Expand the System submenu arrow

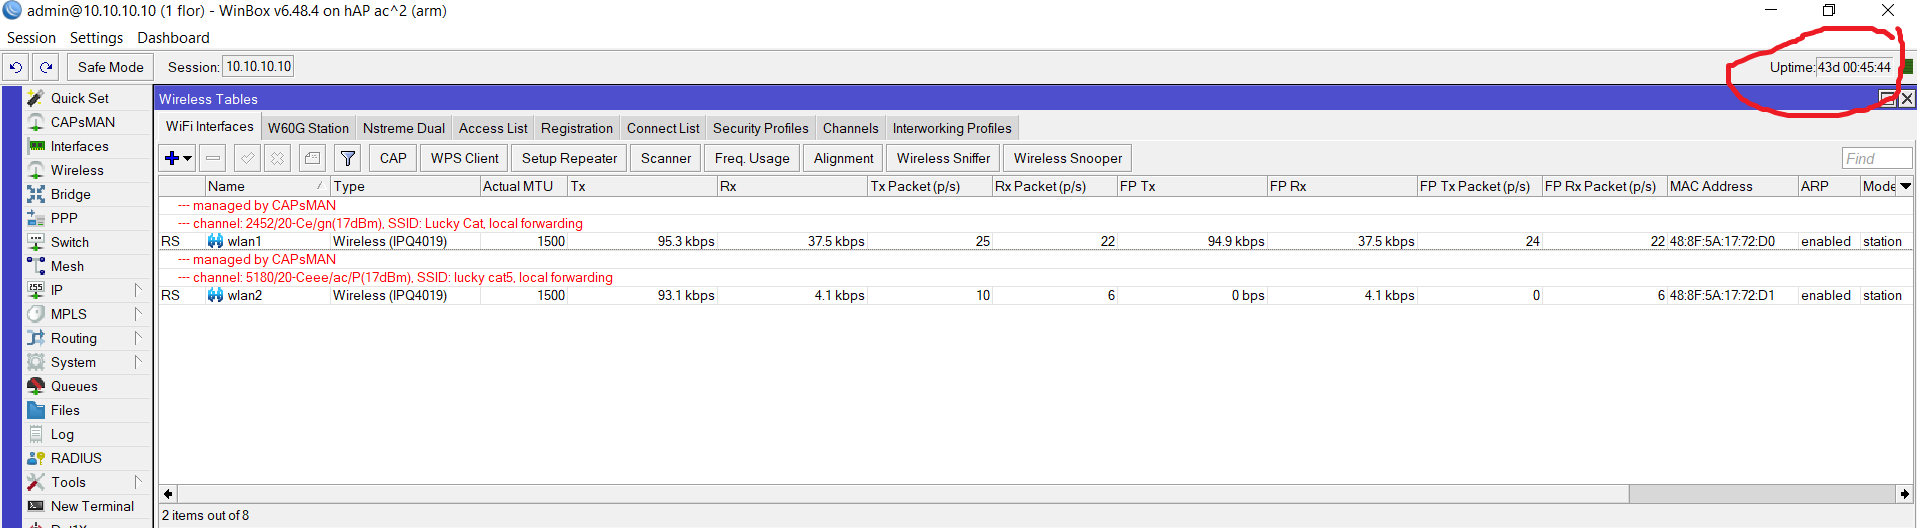(139, 362)
